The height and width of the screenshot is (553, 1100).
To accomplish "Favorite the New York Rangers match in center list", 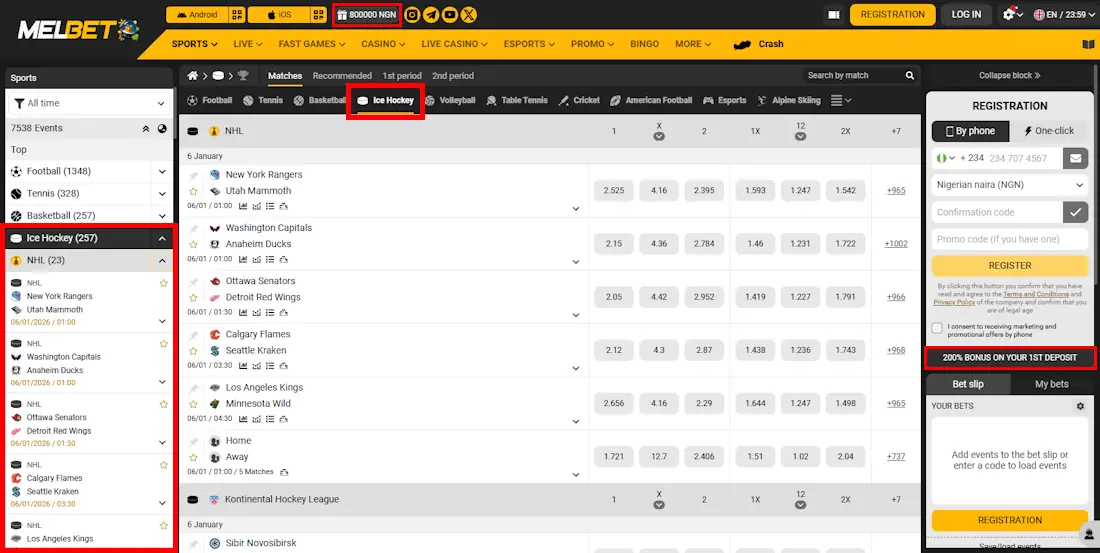I will 194,191.
